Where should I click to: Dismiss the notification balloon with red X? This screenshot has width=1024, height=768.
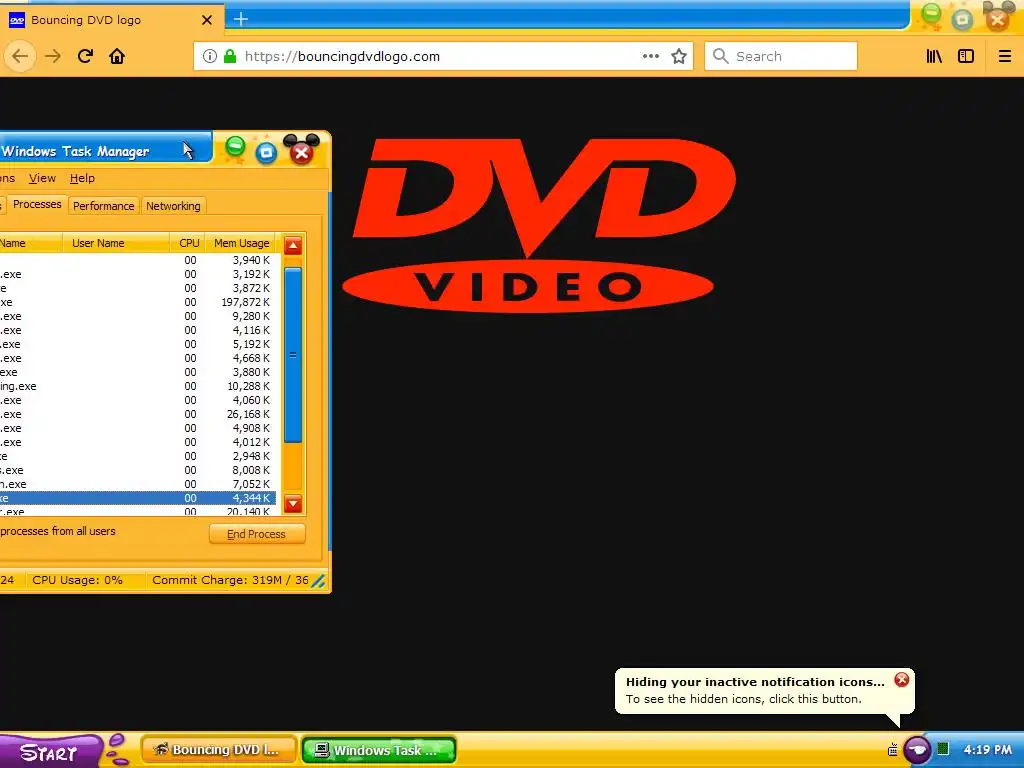pyautogui.click(x=902, y=680)
